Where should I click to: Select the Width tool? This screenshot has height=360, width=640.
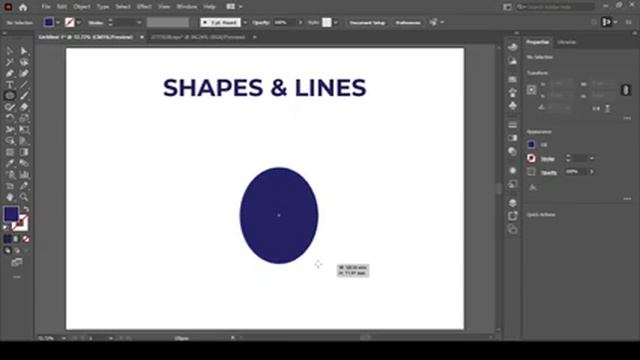(10, 129)
